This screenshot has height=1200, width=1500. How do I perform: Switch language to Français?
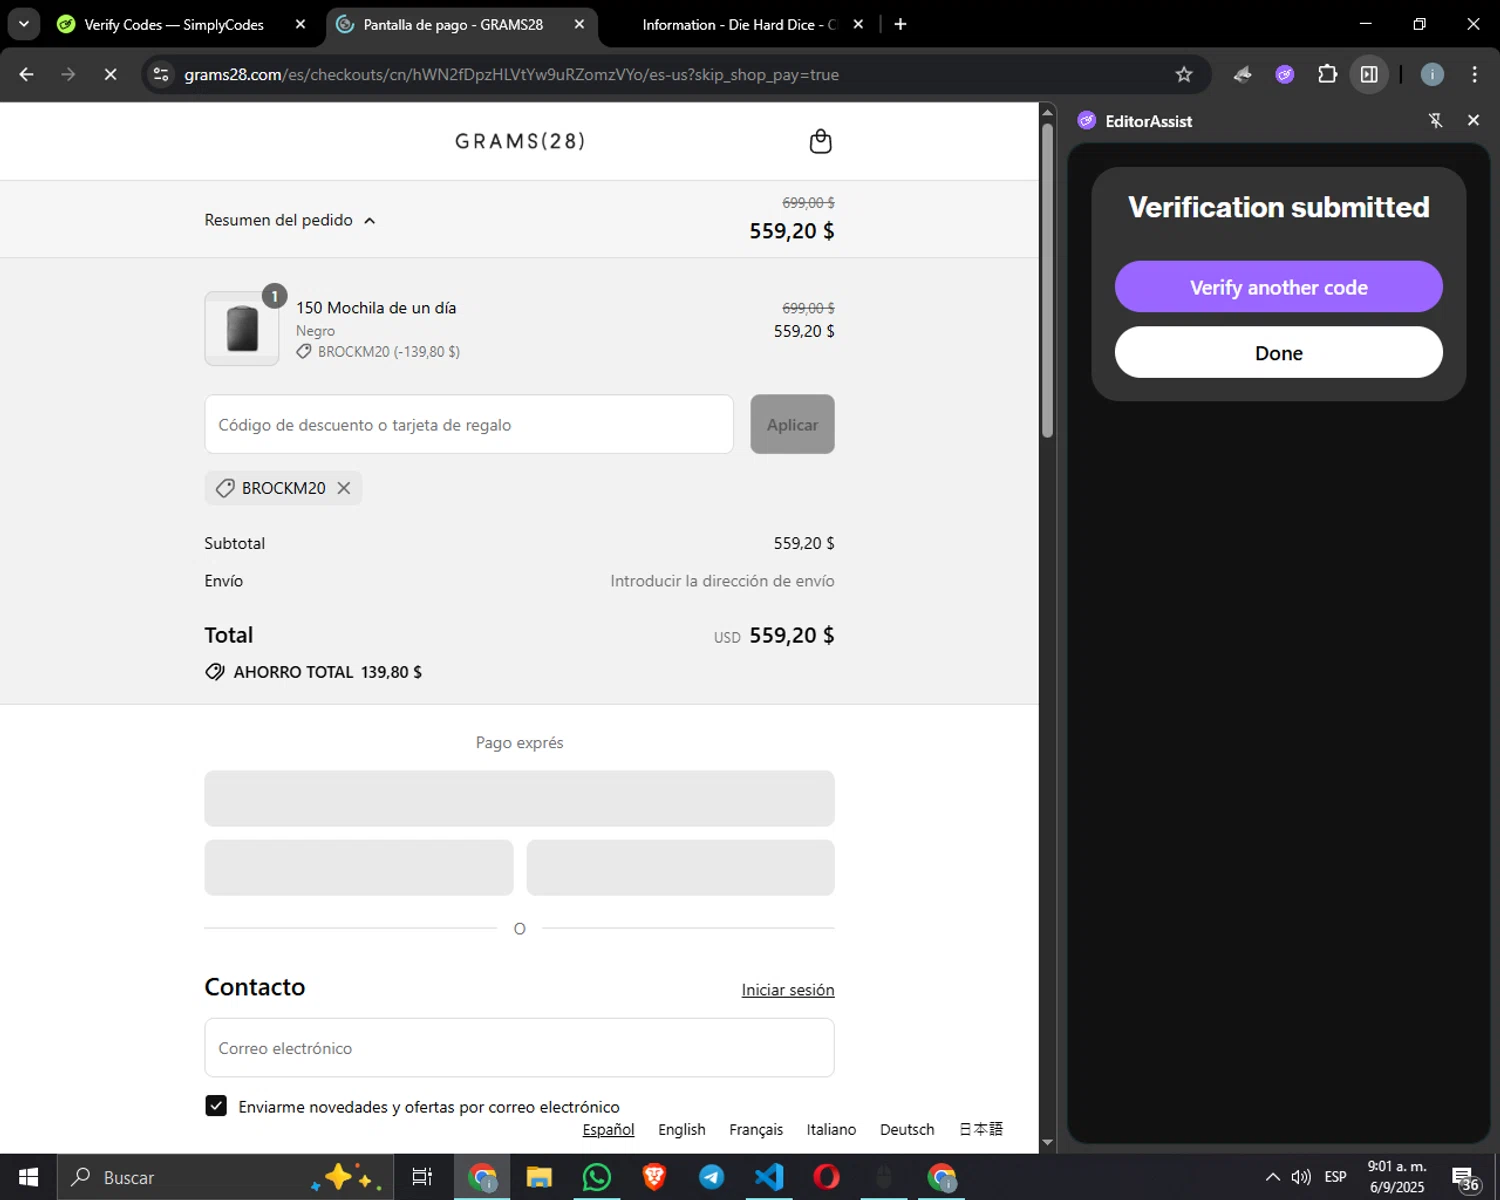tap(756, 1129)
